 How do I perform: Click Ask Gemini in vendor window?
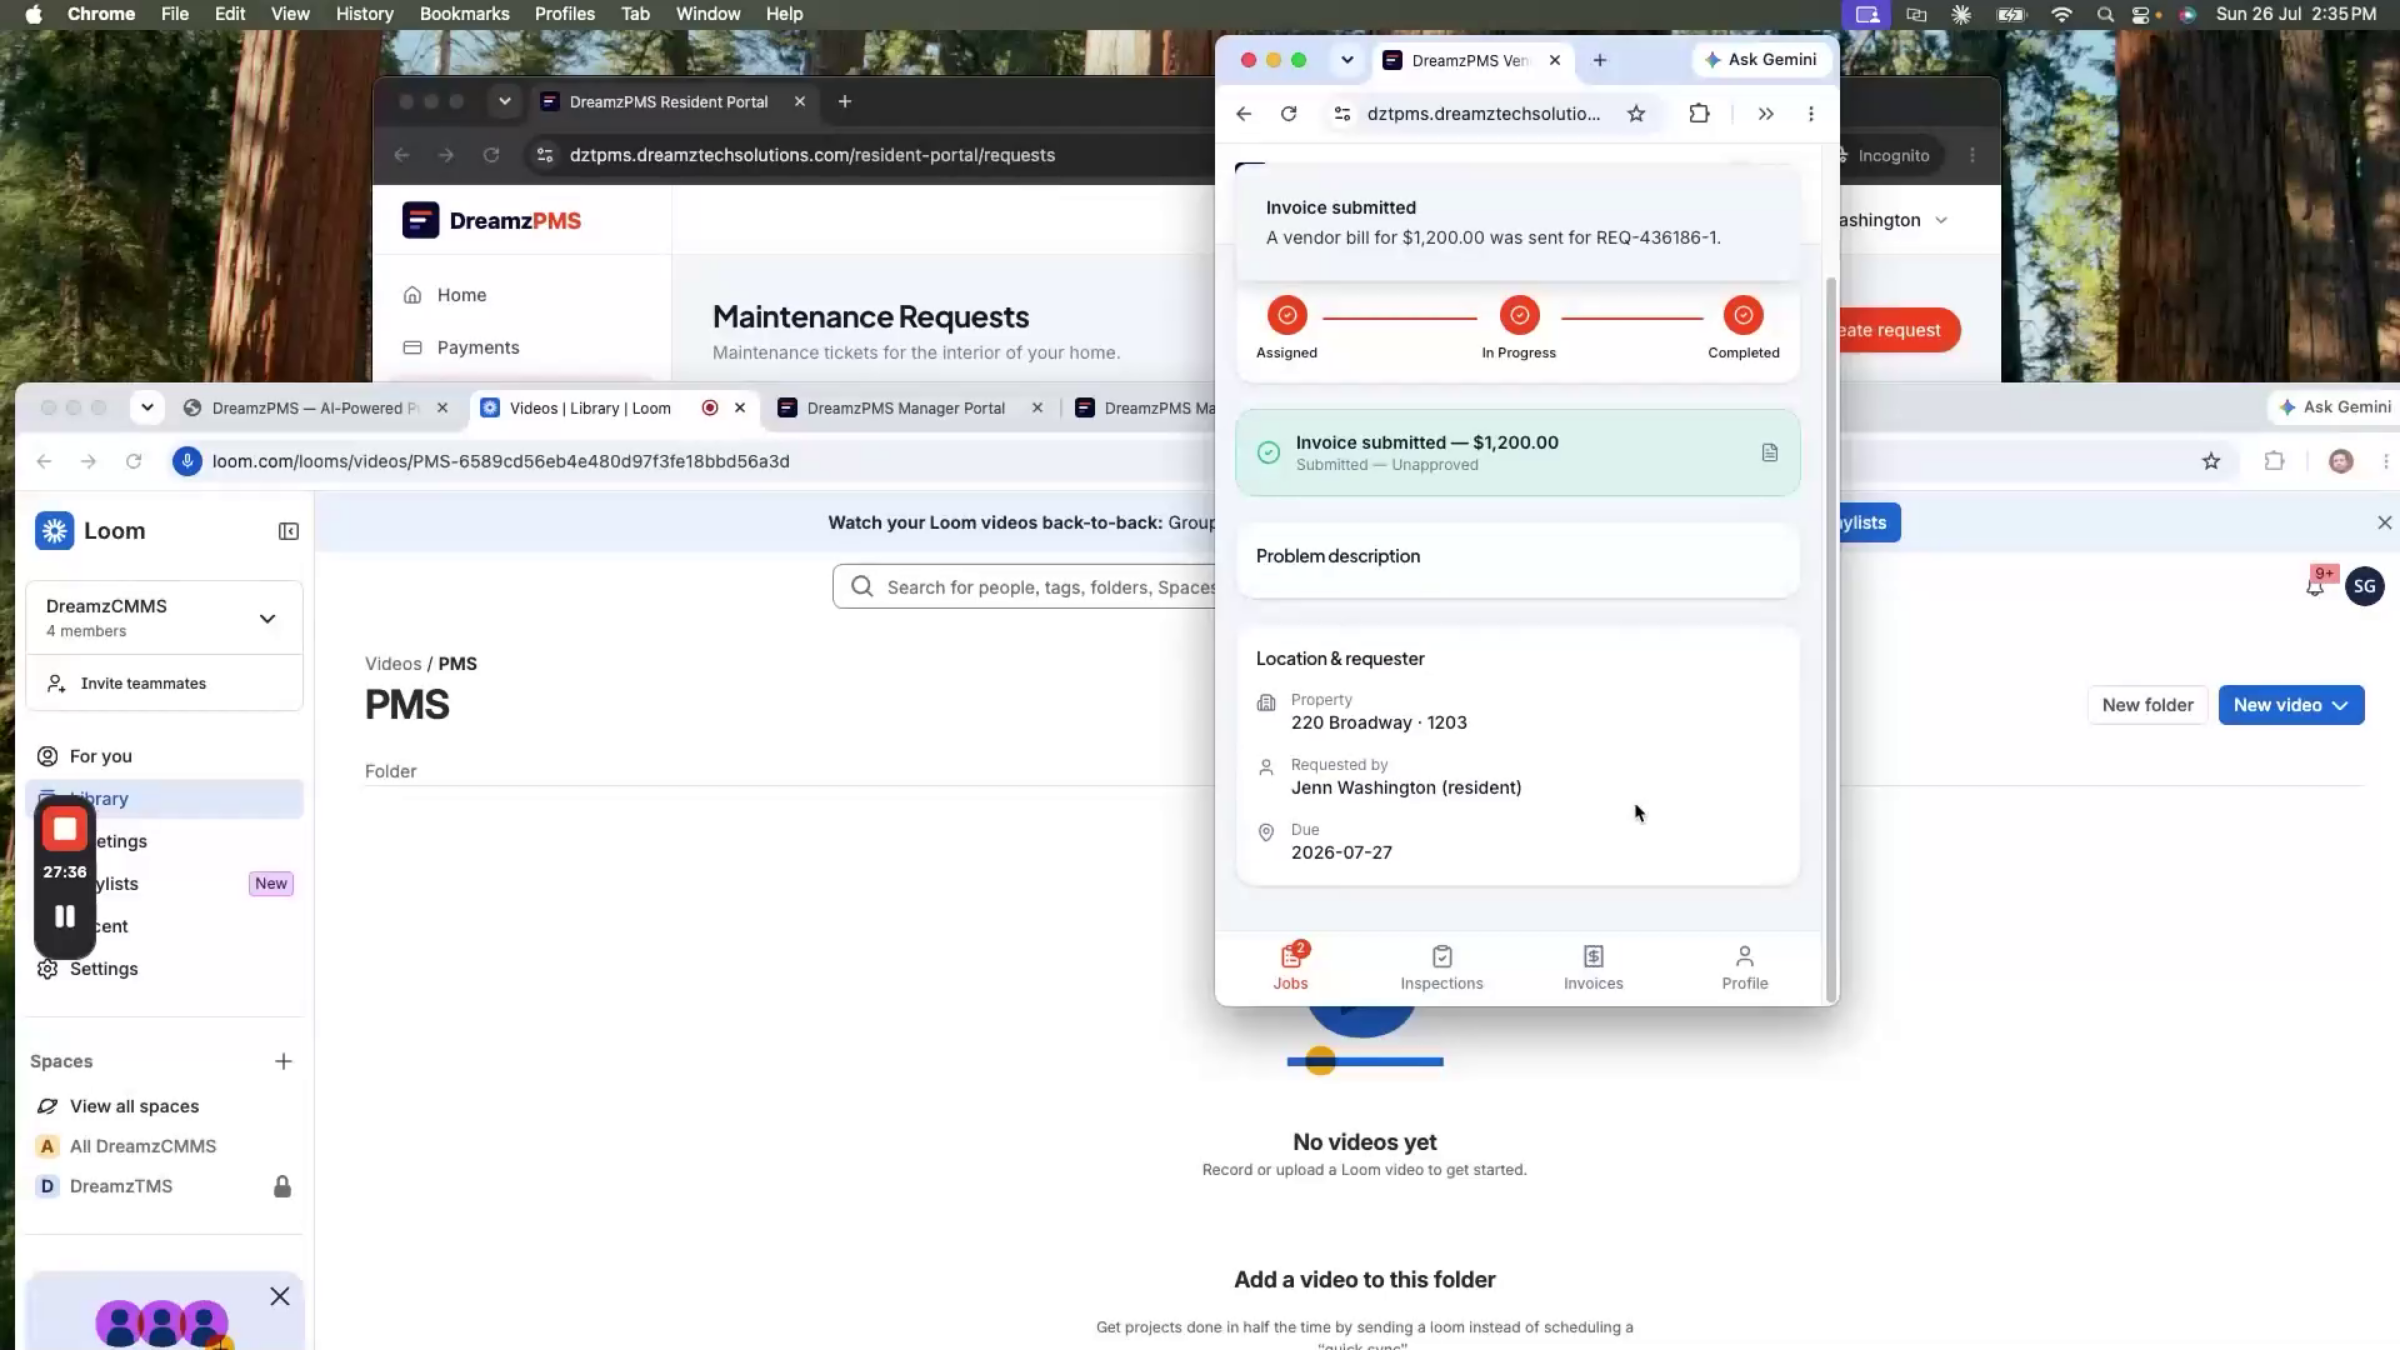1761,60
